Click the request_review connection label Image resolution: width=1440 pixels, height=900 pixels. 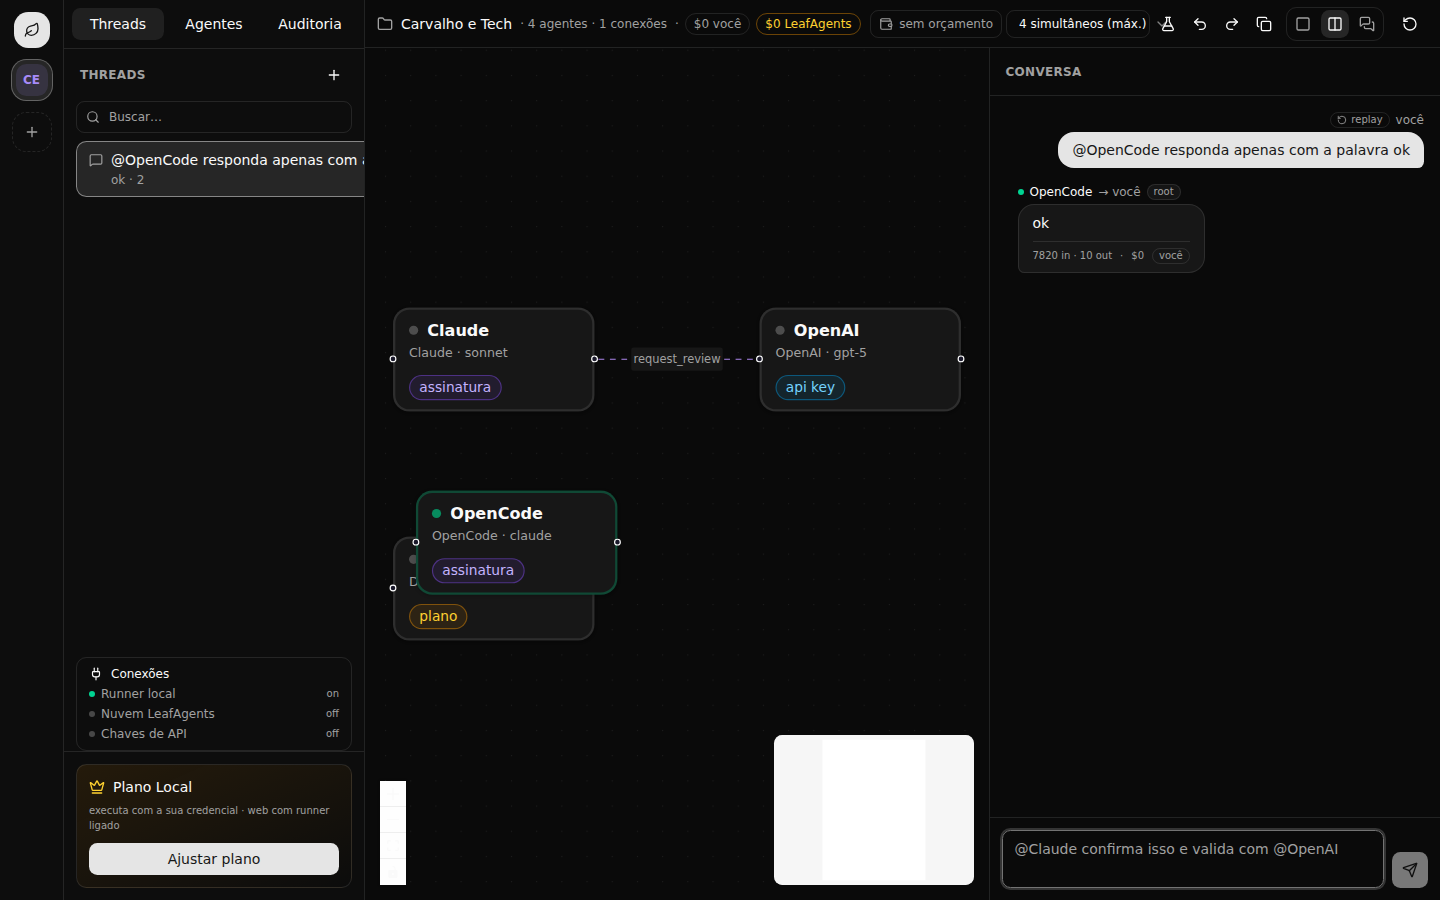[677, 359]
